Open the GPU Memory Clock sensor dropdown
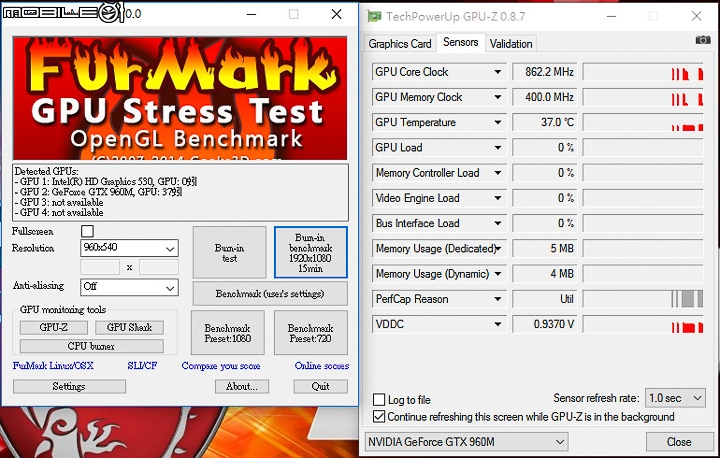This screenshot has height=458, width=720. 497,97
